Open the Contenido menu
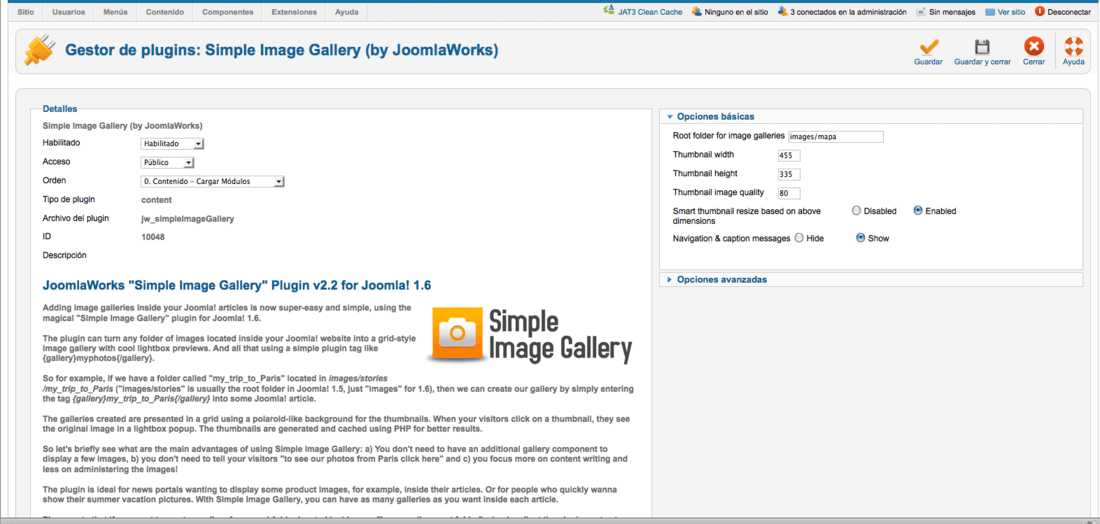Screen dimensions: 1100x524 [165, 12]
